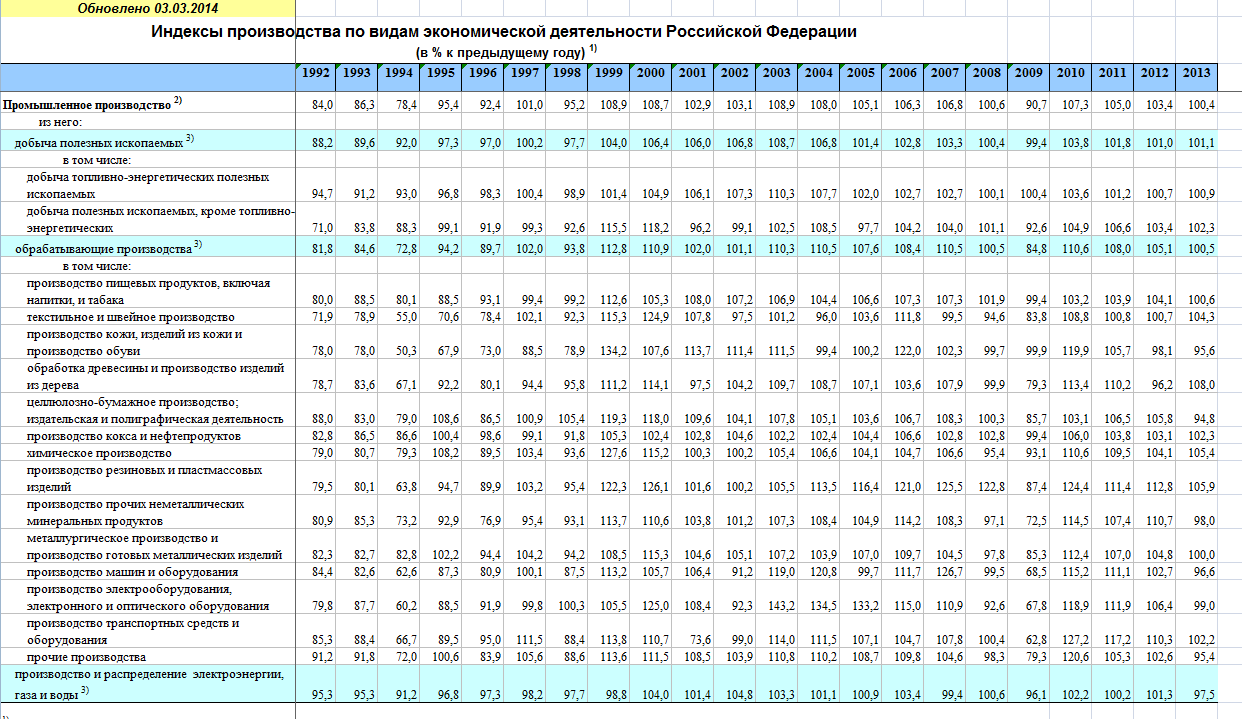Image resolution: width=1242 pixels, height=719 pixels.
Task: Click the 2000 year header cell
Action: pos(651,73)
